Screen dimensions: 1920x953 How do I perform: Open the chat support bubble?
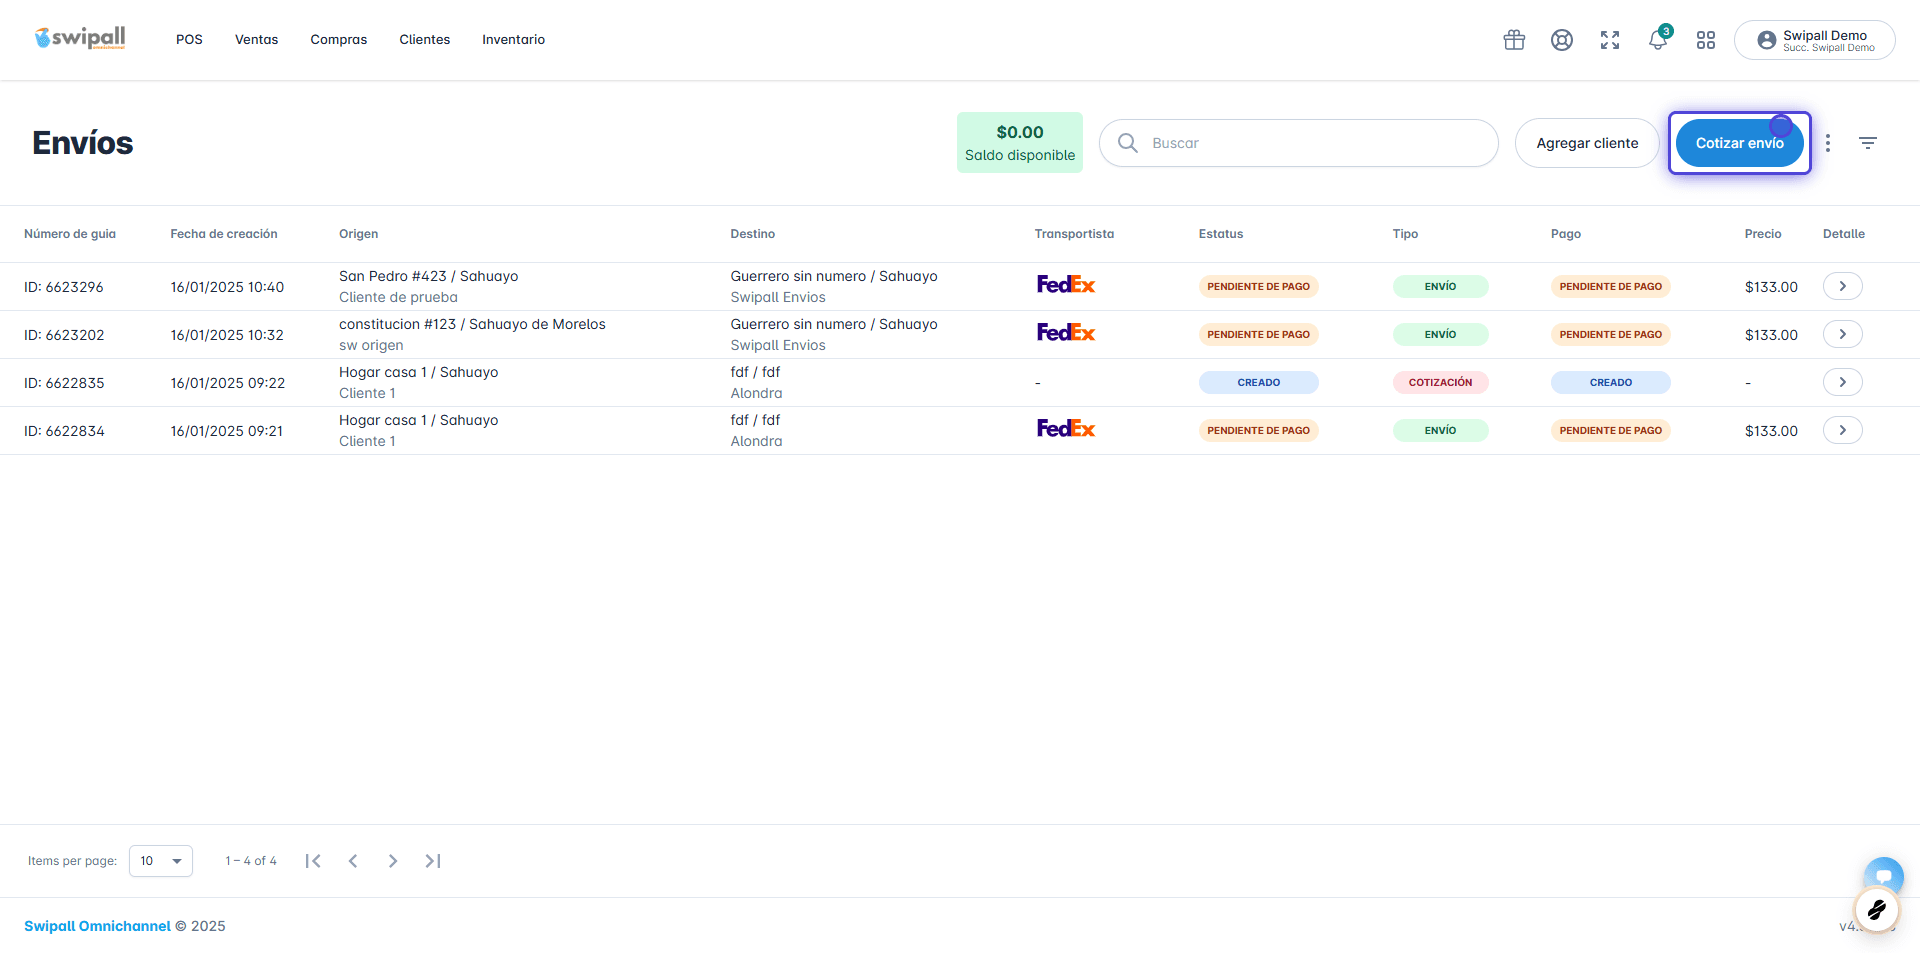1884,876
